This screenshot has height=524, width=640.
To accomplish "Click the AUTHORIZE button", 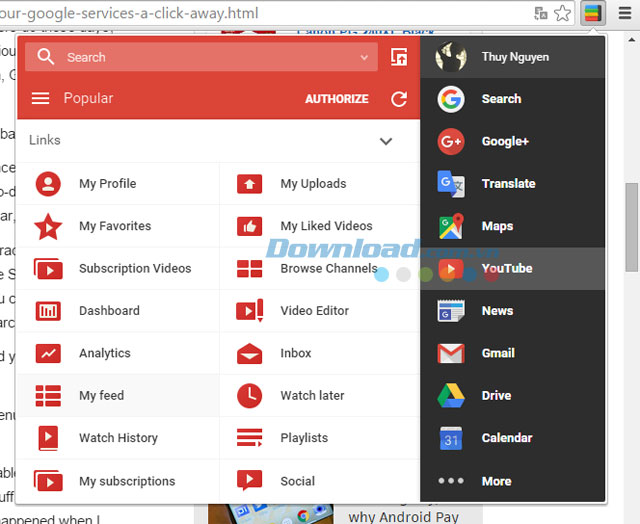I will click(x=337, y=99).
